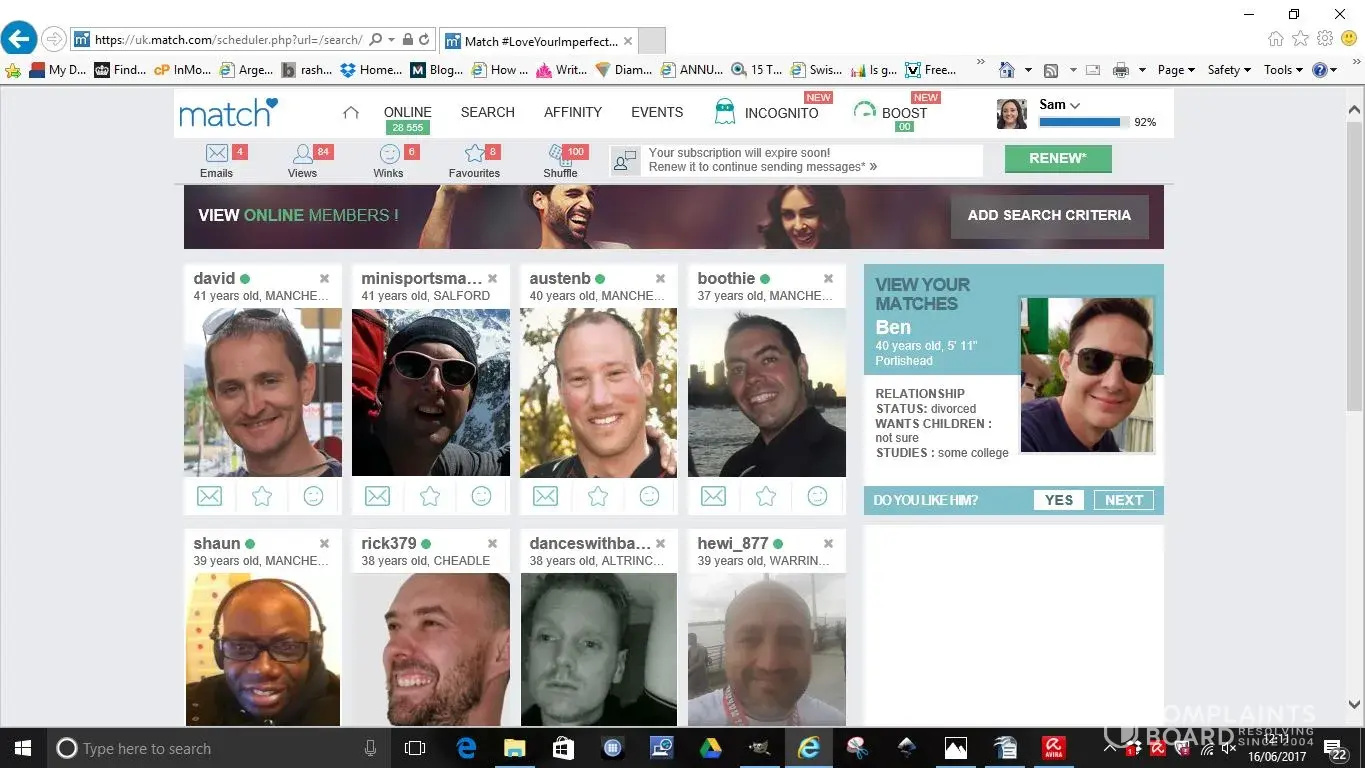Open the Safety dropdown menu

pos(1229,70)
